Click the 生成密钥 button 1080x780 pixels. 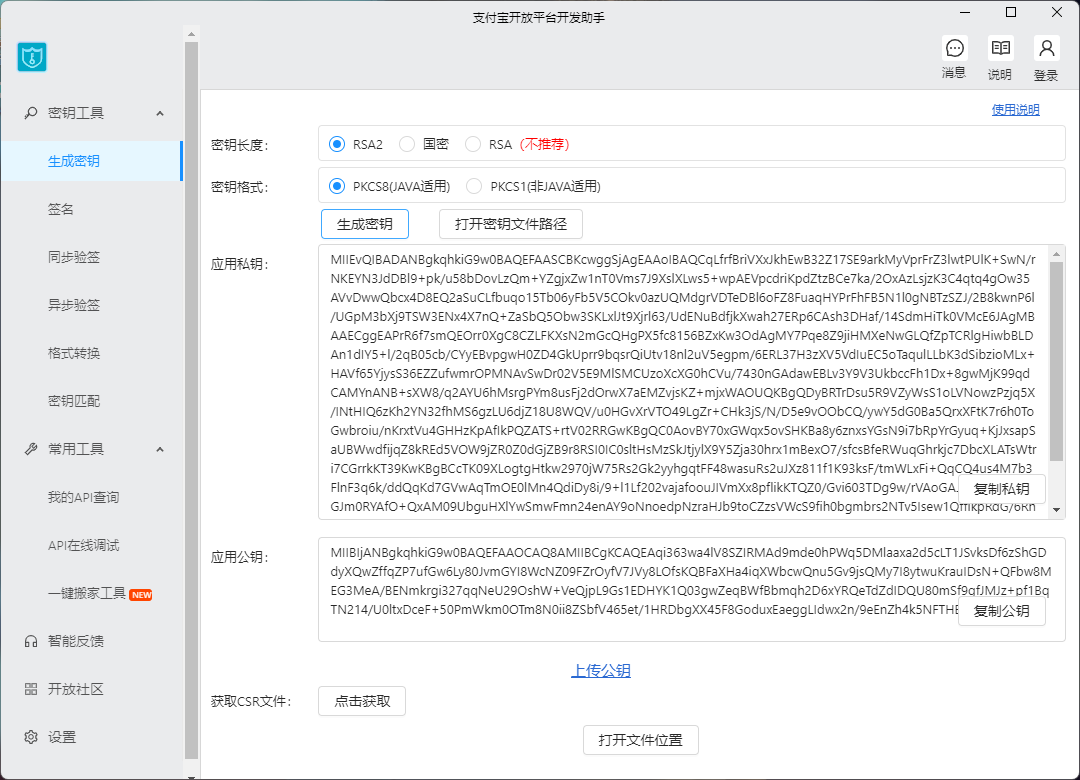[x=365, y=224]
